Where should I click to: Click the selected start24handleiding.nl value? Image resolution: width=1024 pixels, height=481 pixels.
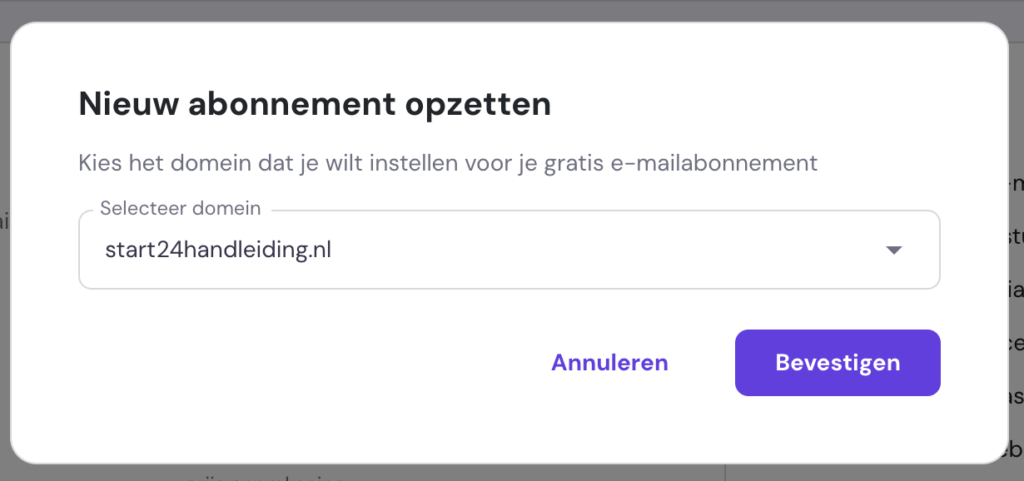(x=218, y=250)
